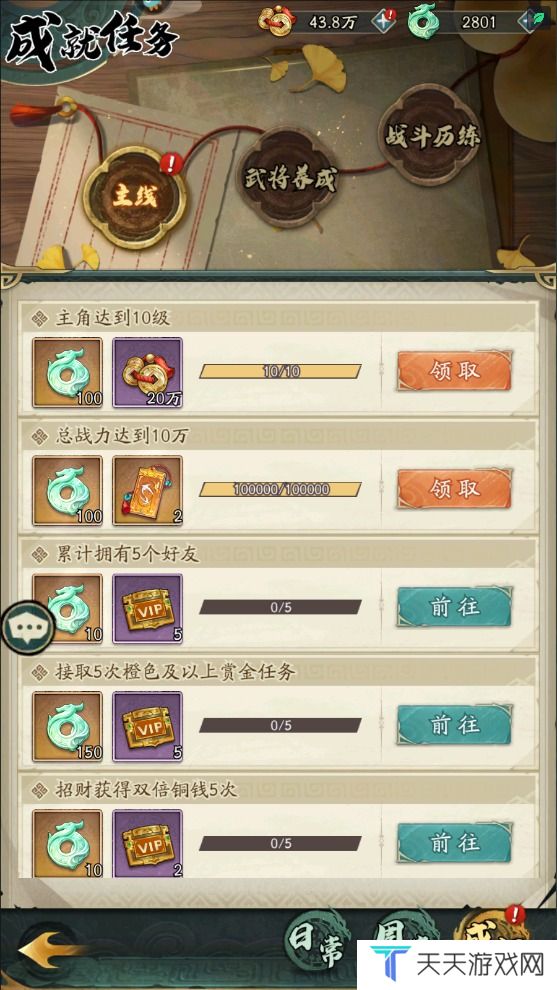The image size is (557, 990).
Task: Tap 150 jade reward in bounty task
Action: coord(68,726)
